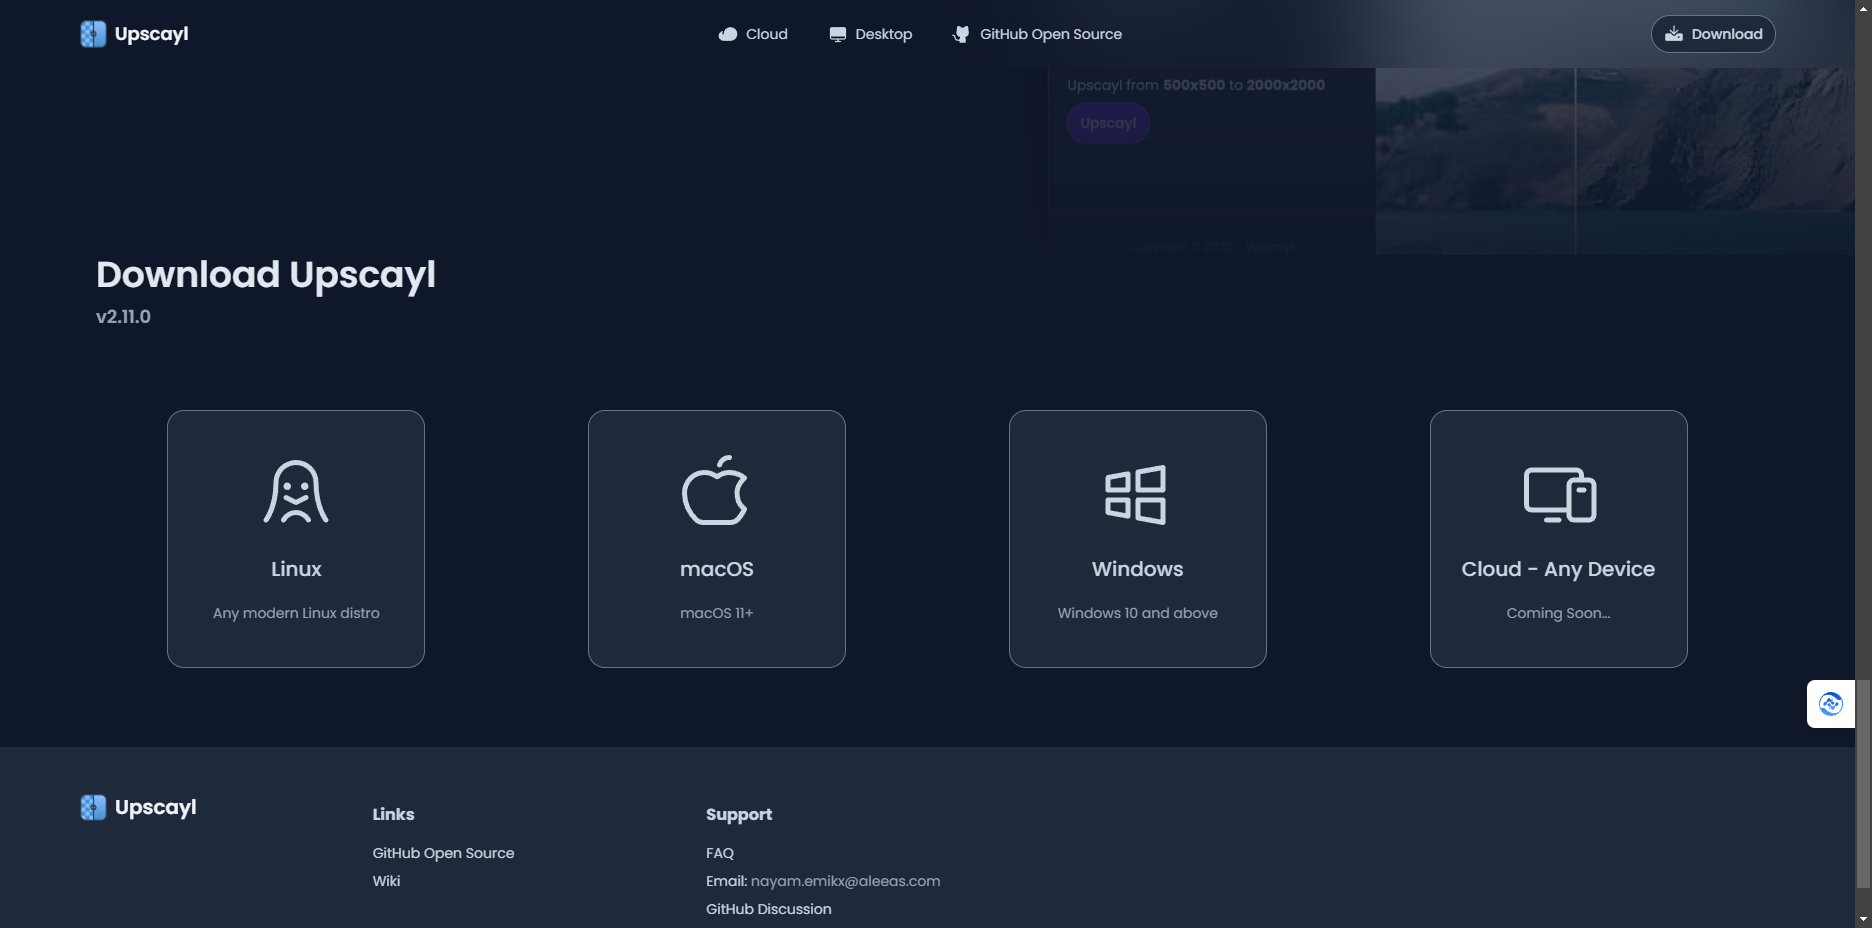Click the Support footer heading
1872x928 pixels.
[x=739, y=814]
